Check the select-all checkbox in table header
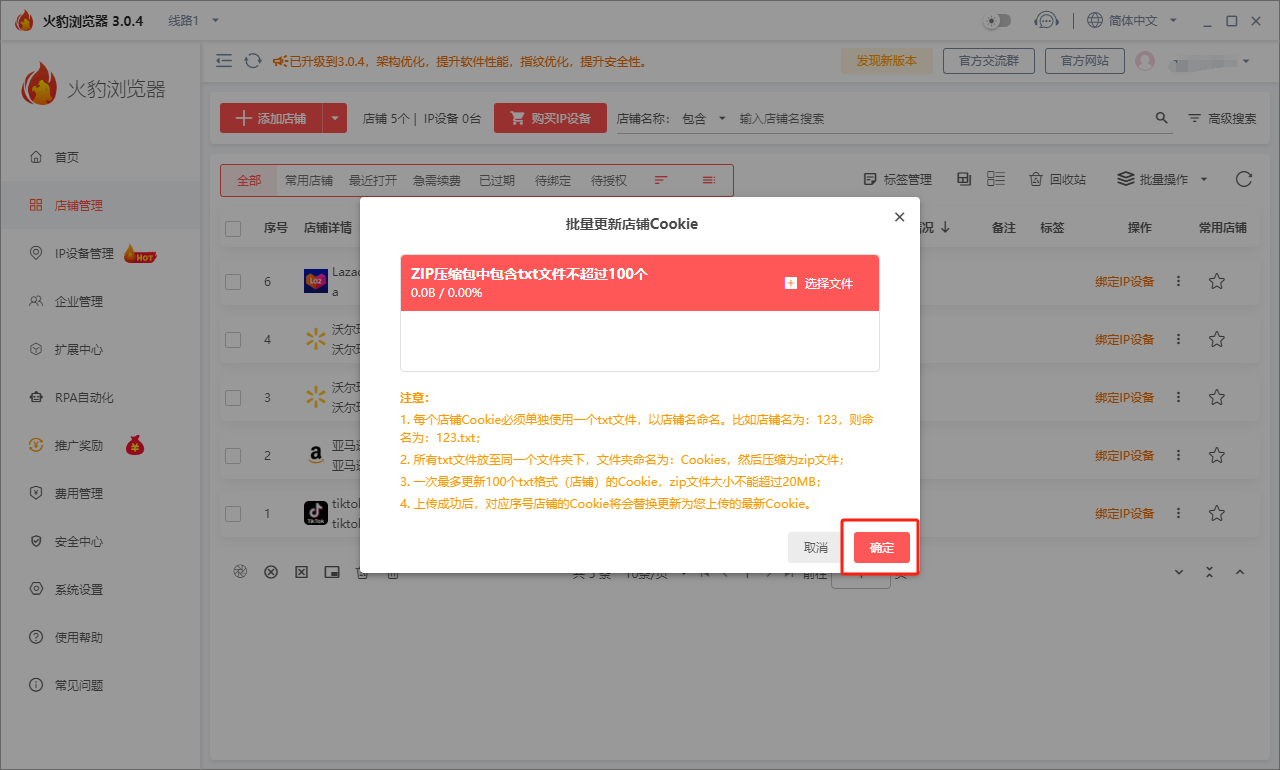Image resolution: width=1280 pixels, height=770 pixels. [233, 227]
